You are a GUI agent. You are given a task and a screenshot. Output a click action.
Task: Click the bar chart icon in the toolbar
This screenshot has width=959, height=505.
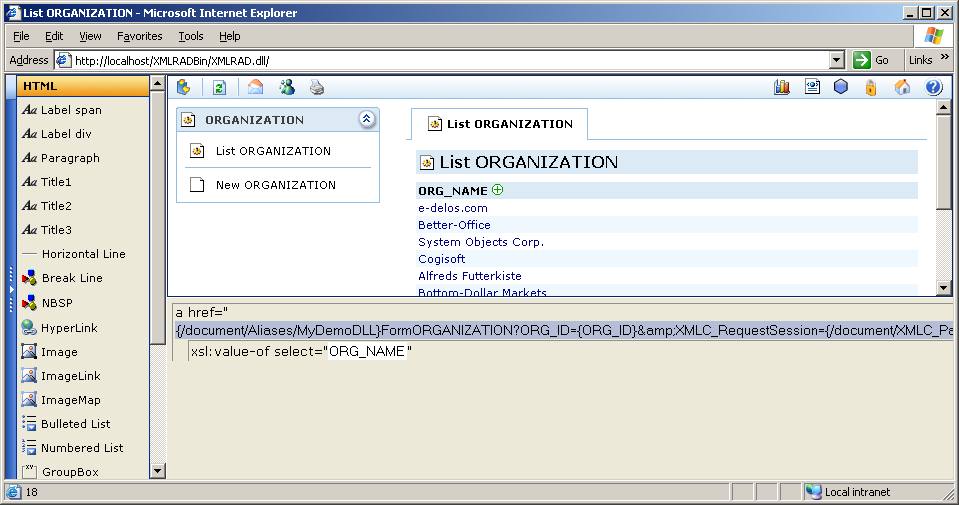point(782,88)
